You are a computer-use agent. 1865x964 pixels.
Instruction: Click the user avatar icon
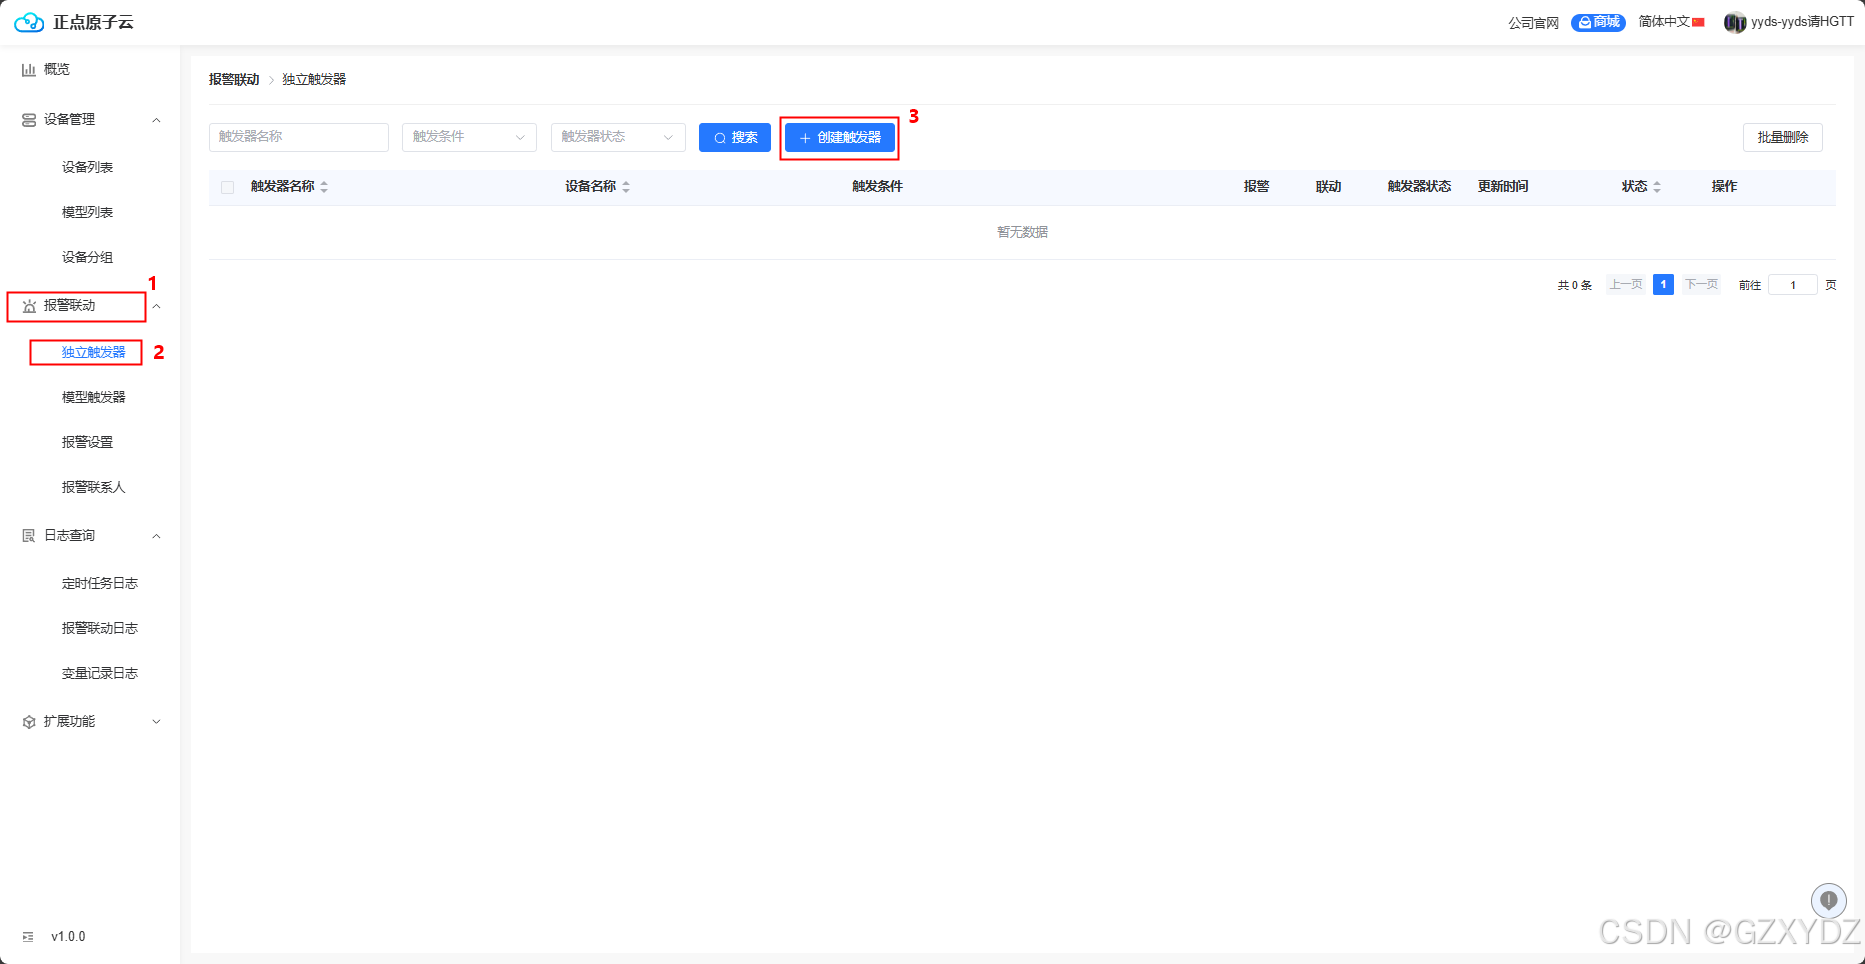tap(1735, 22)
